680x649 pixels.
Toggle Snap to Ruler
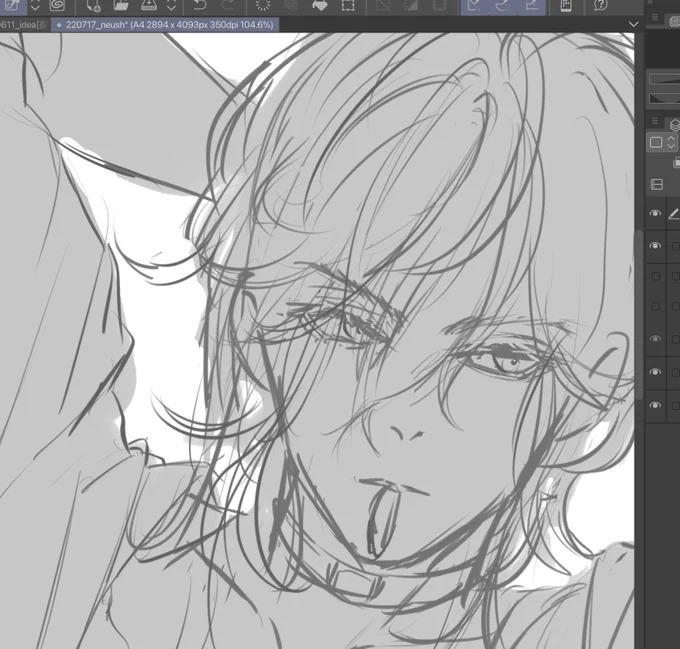(x=475, y=5)
